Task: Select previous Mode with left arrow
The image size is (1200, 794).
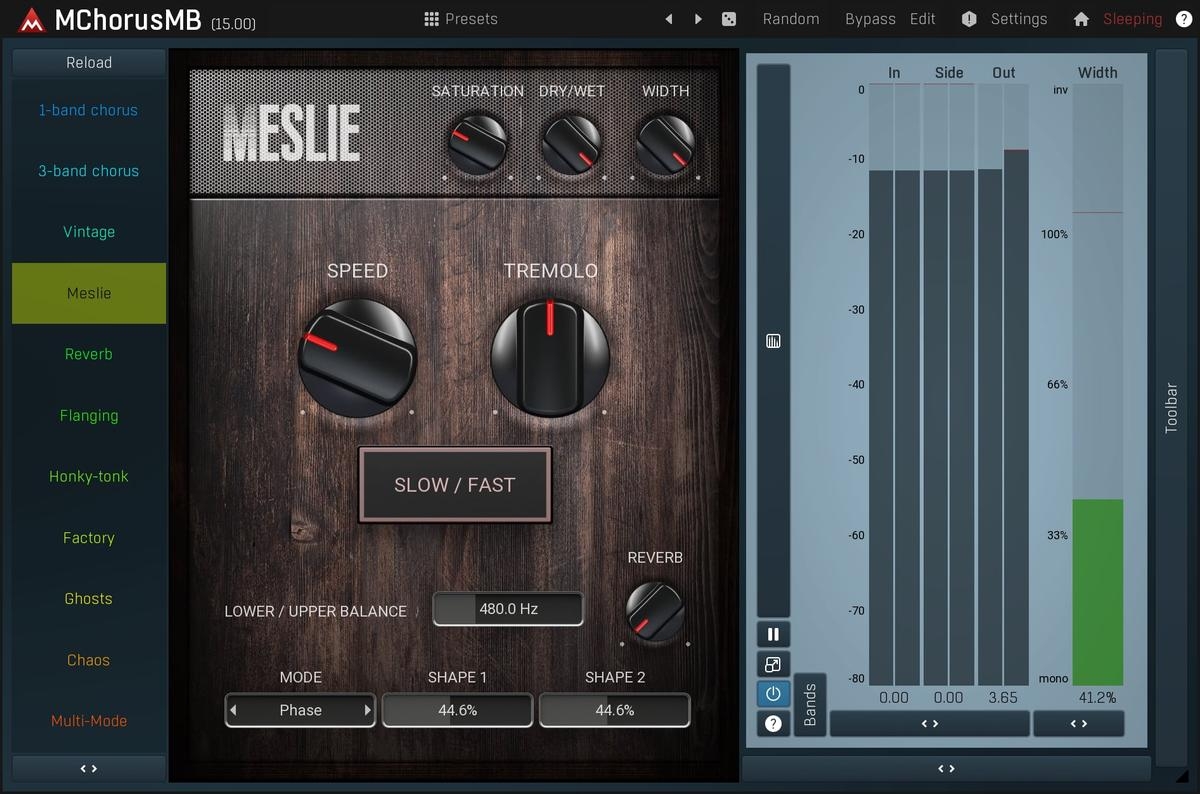Action: pyautogui.click(x=234, y=711)
